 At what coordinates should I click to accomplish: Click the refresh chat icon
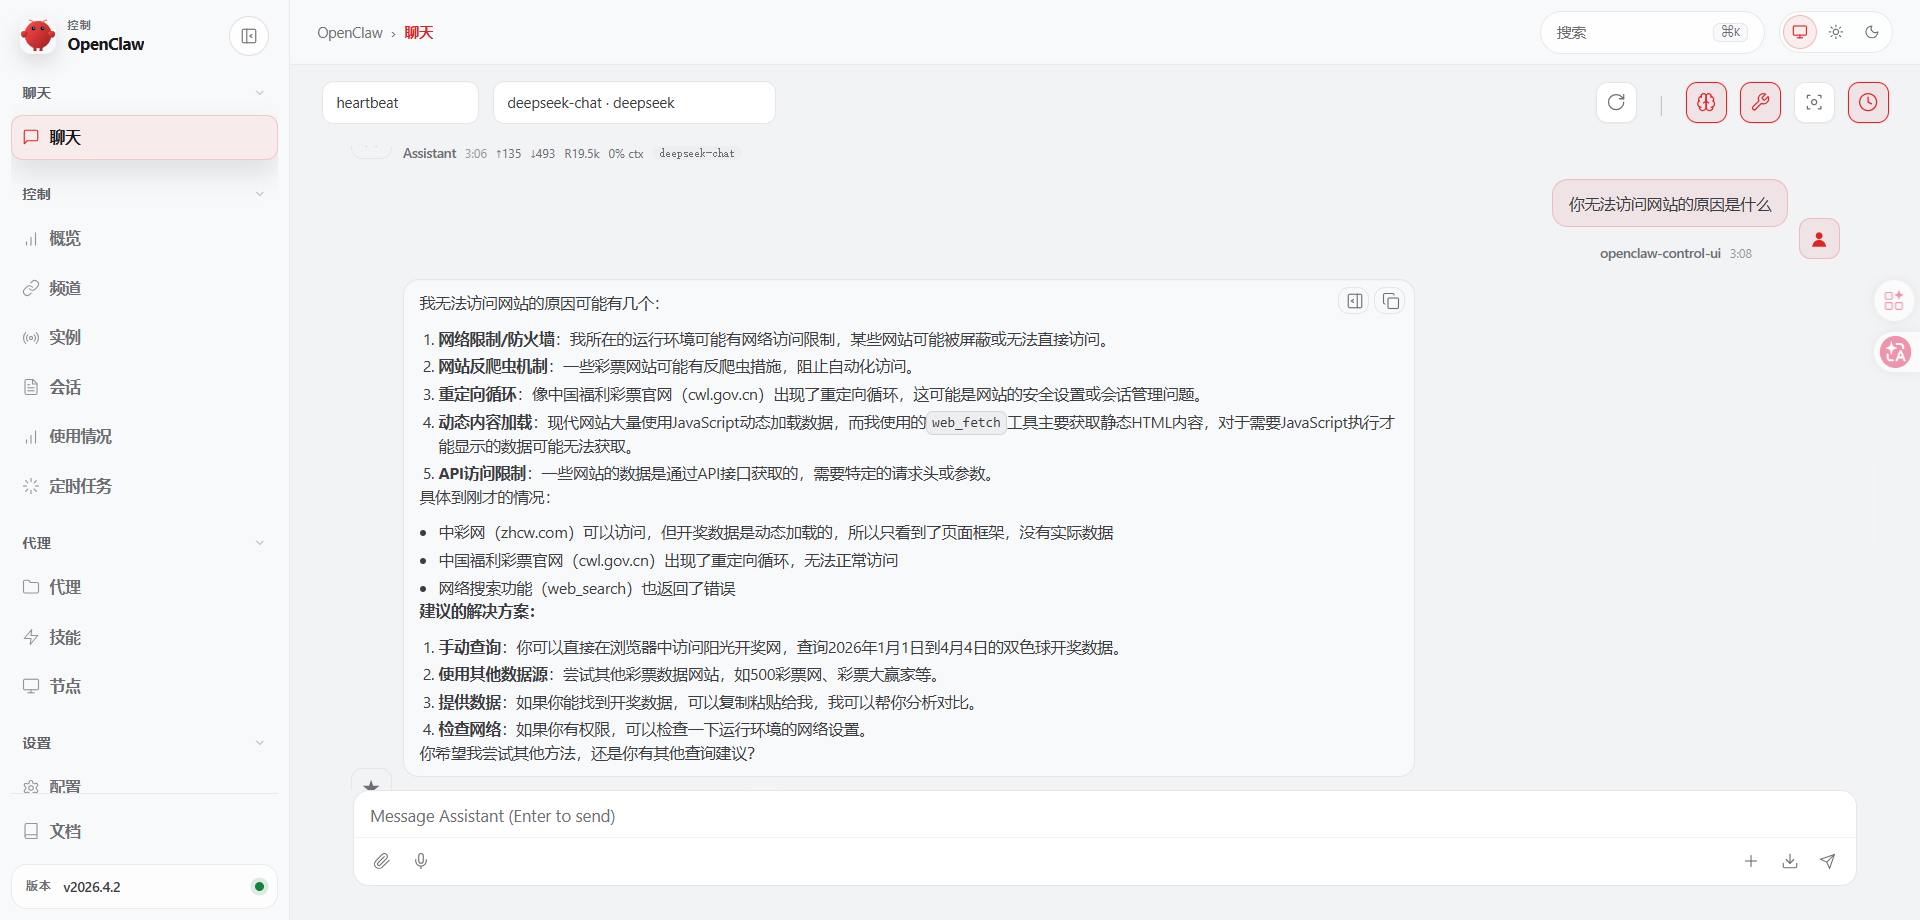1616,103
